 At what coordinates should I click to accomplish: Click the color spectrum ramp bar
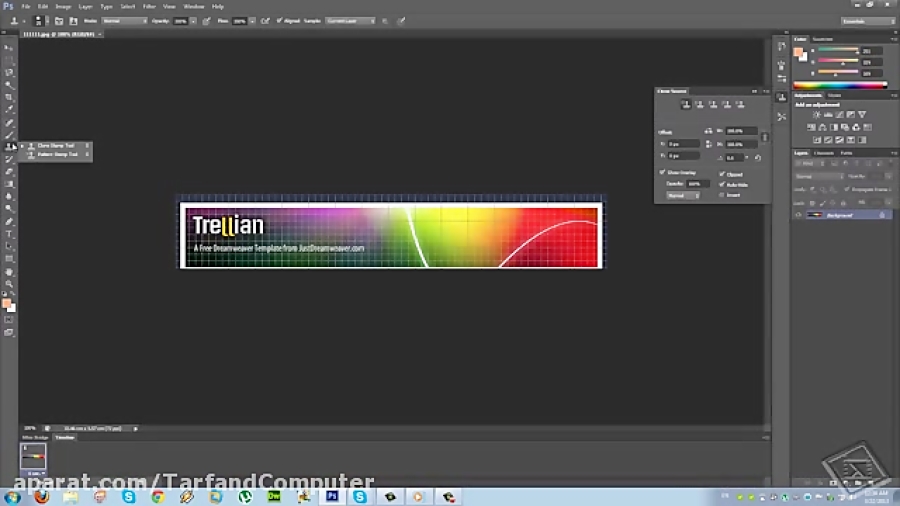point(840,85)
